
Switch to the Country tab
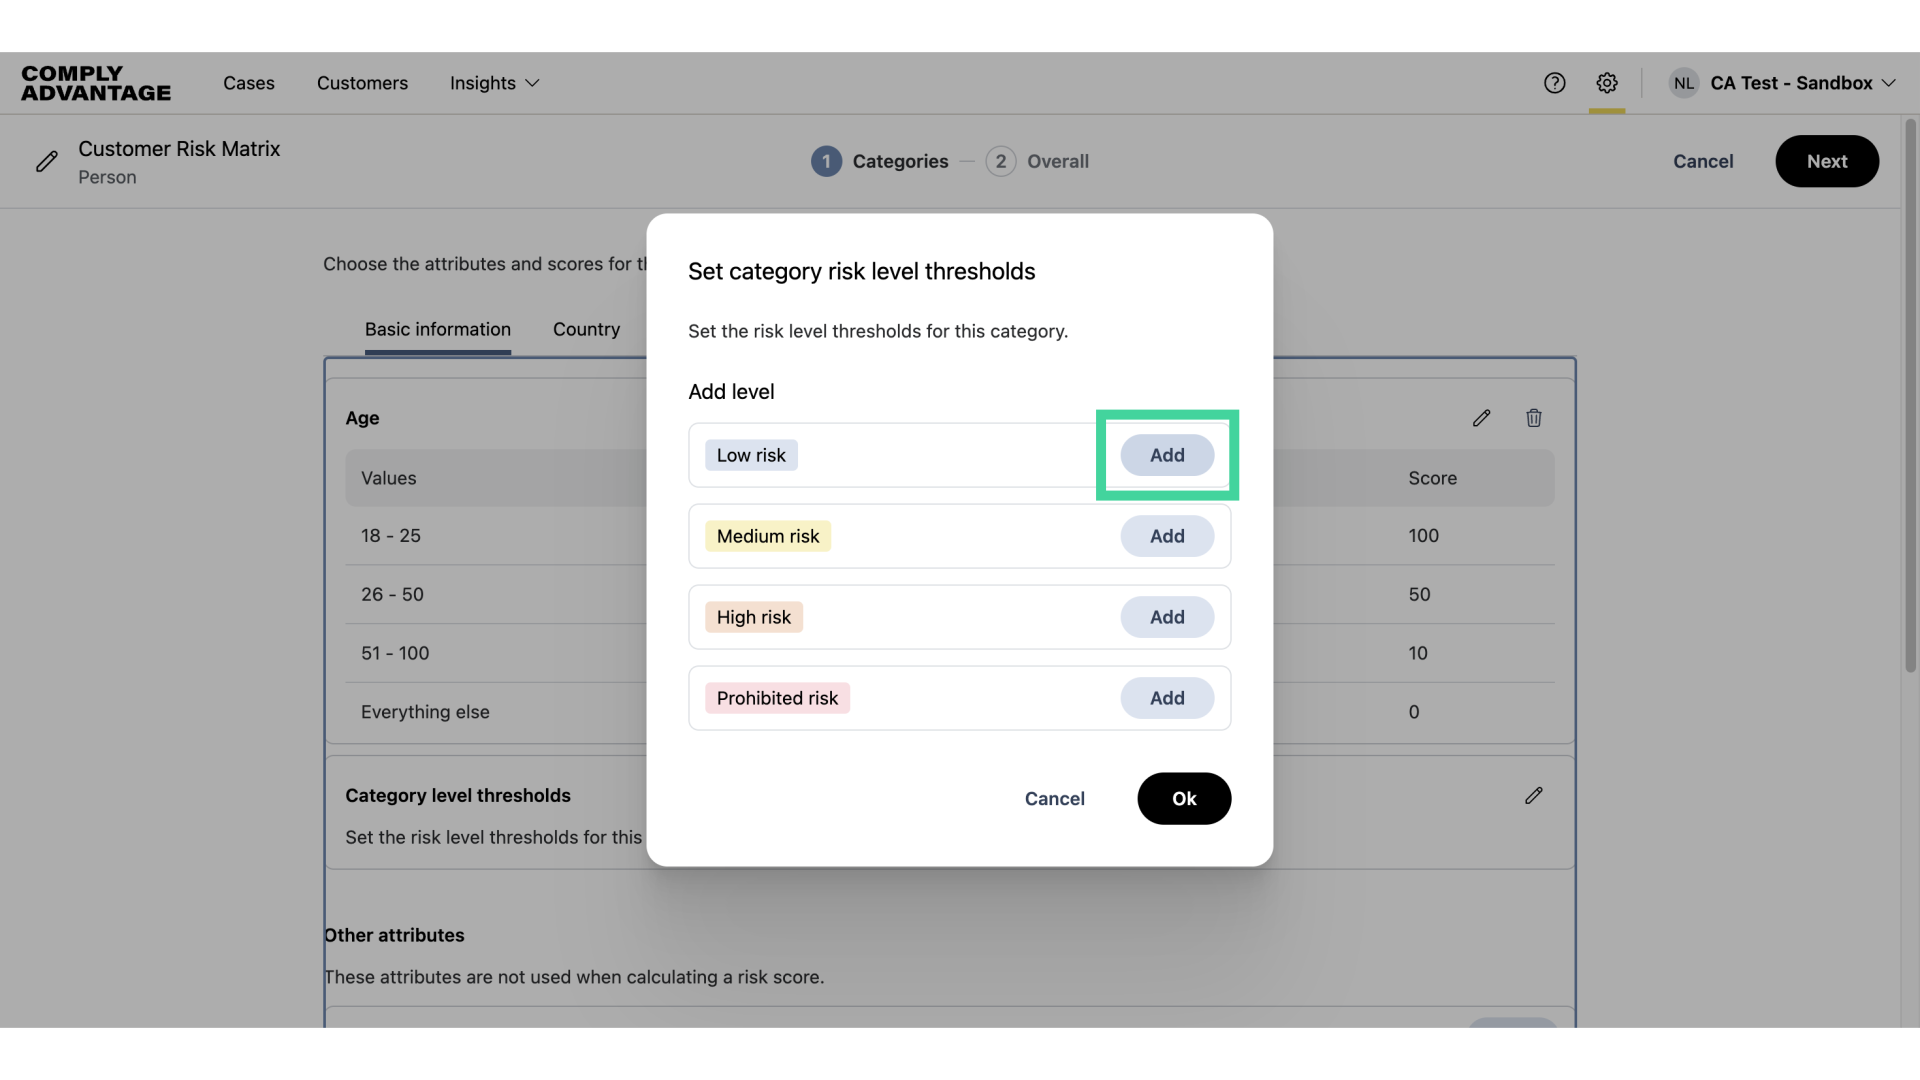click(586, 329)
